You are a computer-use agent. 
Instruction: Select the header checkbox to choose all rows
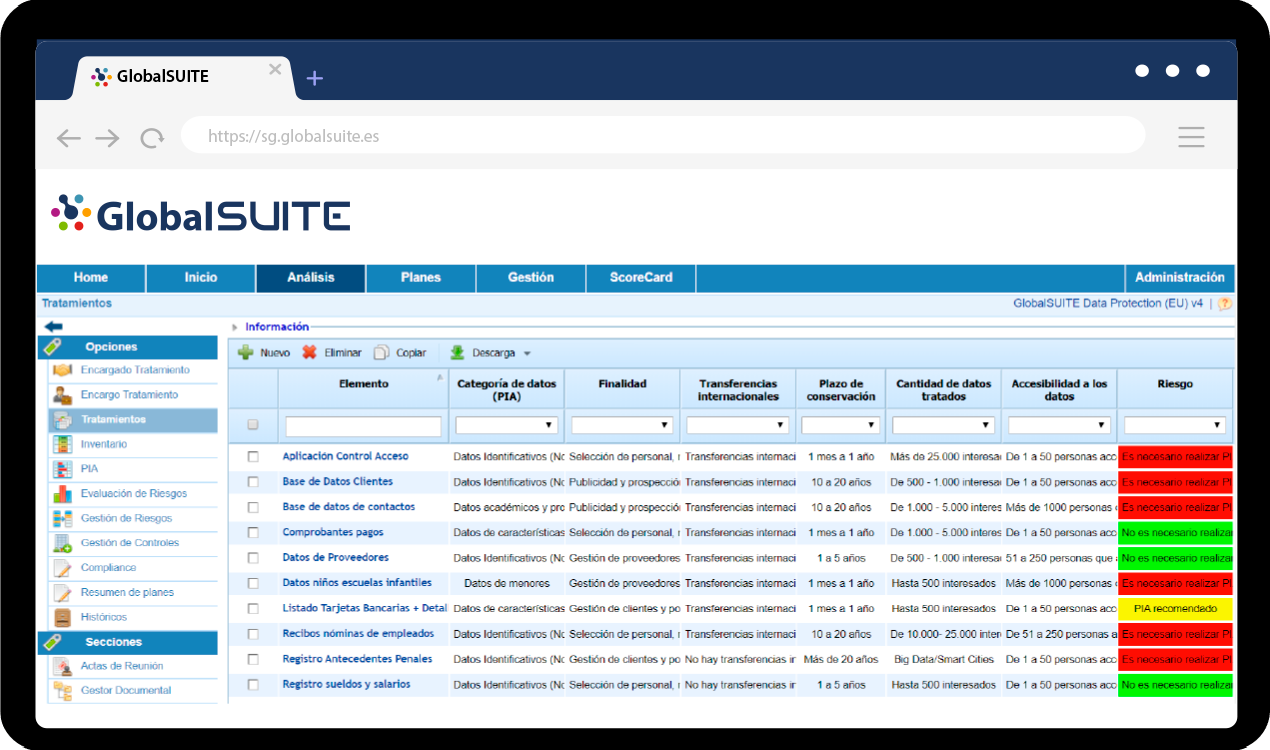point(253,425)
